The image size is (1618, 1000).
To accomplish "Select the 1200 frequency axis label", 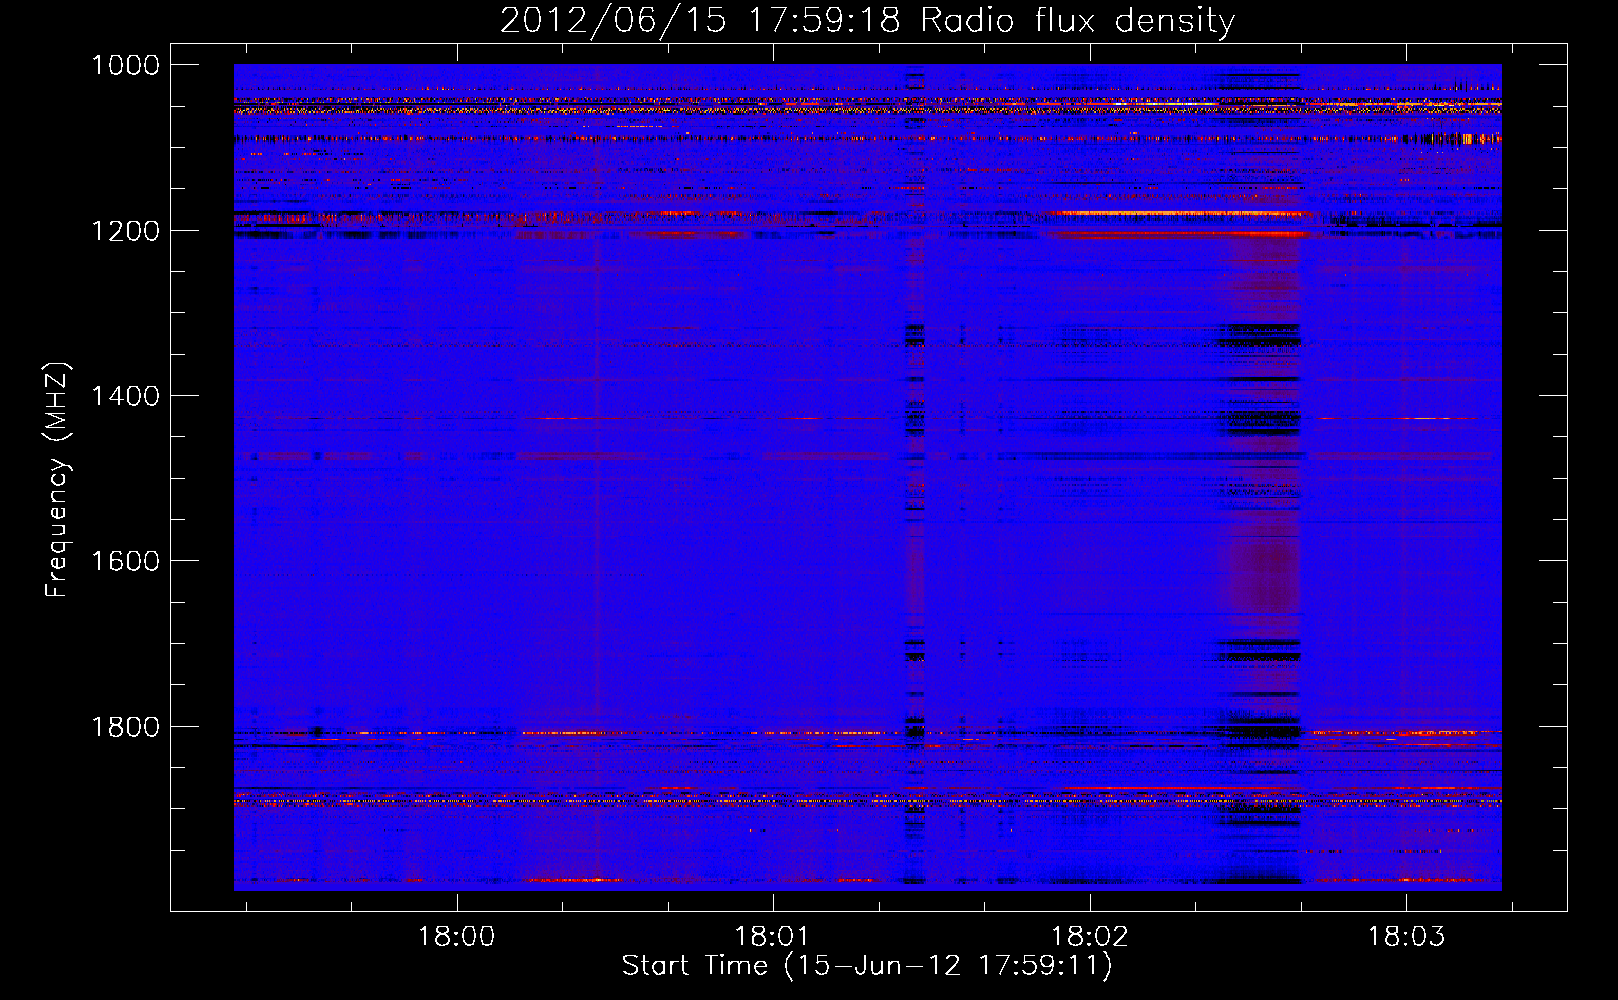I will (x=125, y=231).
